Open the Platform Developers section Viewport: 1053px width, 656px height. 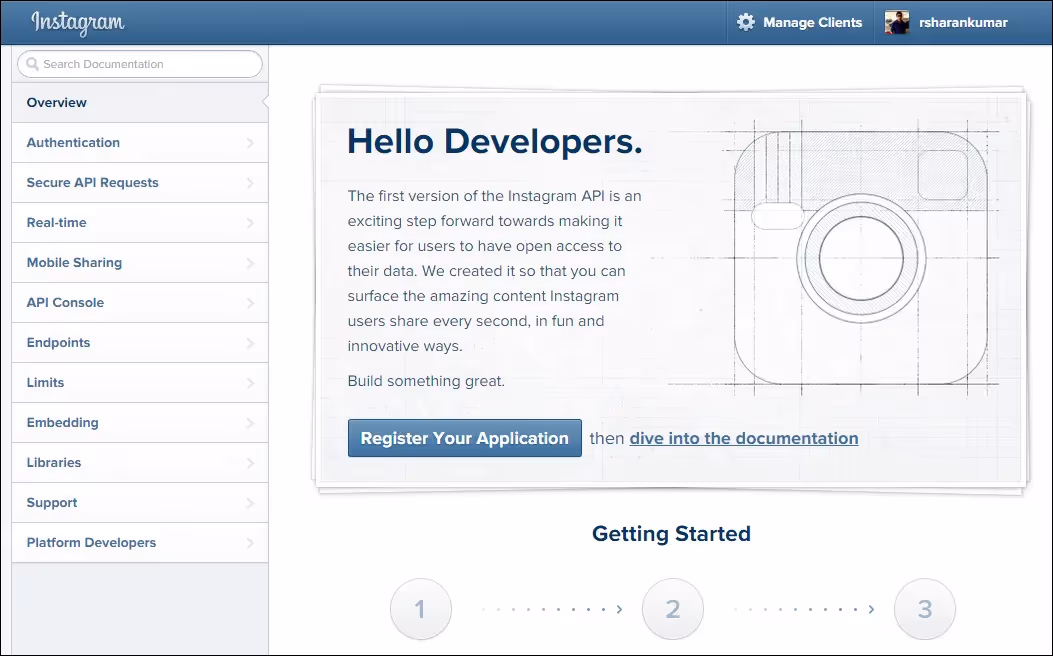pyautogui.click(x=140, y=543)
